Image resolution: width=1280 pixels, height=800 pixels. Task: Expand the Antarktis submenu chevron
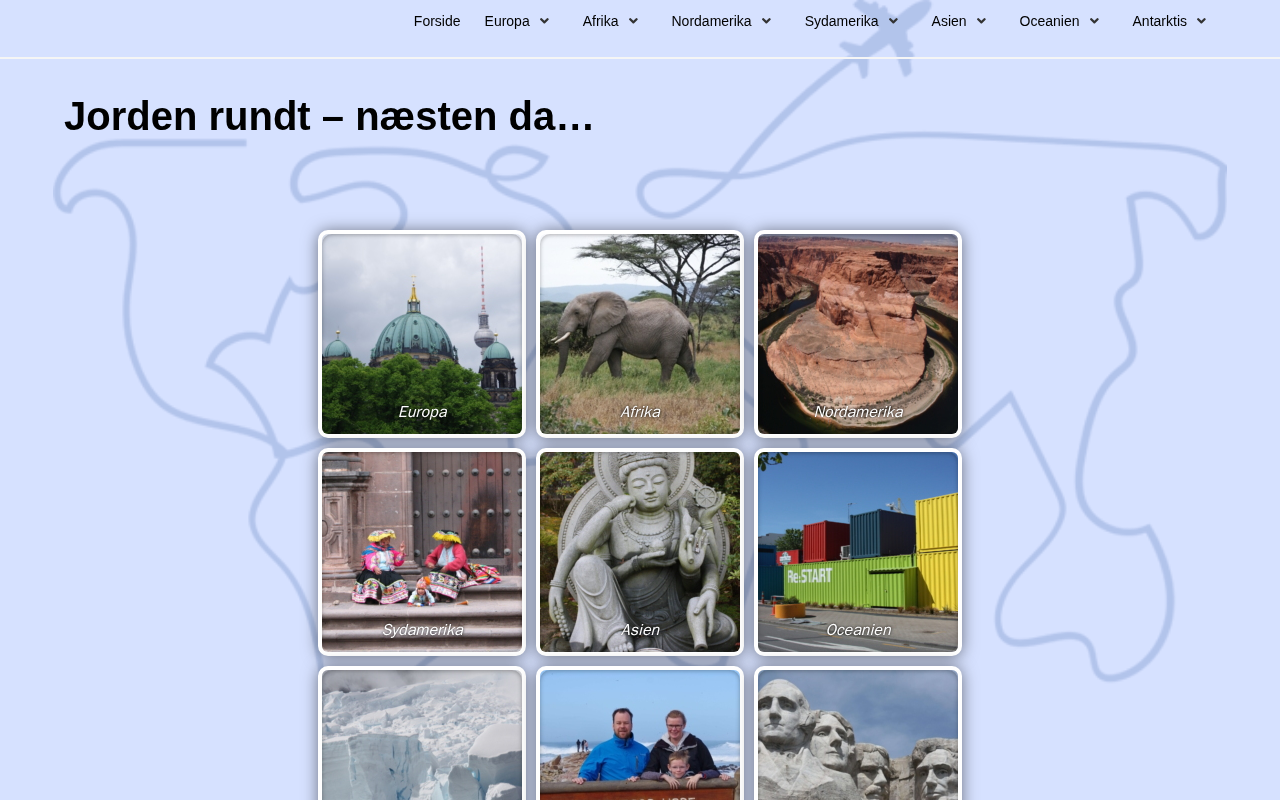tap(1201, 21)
